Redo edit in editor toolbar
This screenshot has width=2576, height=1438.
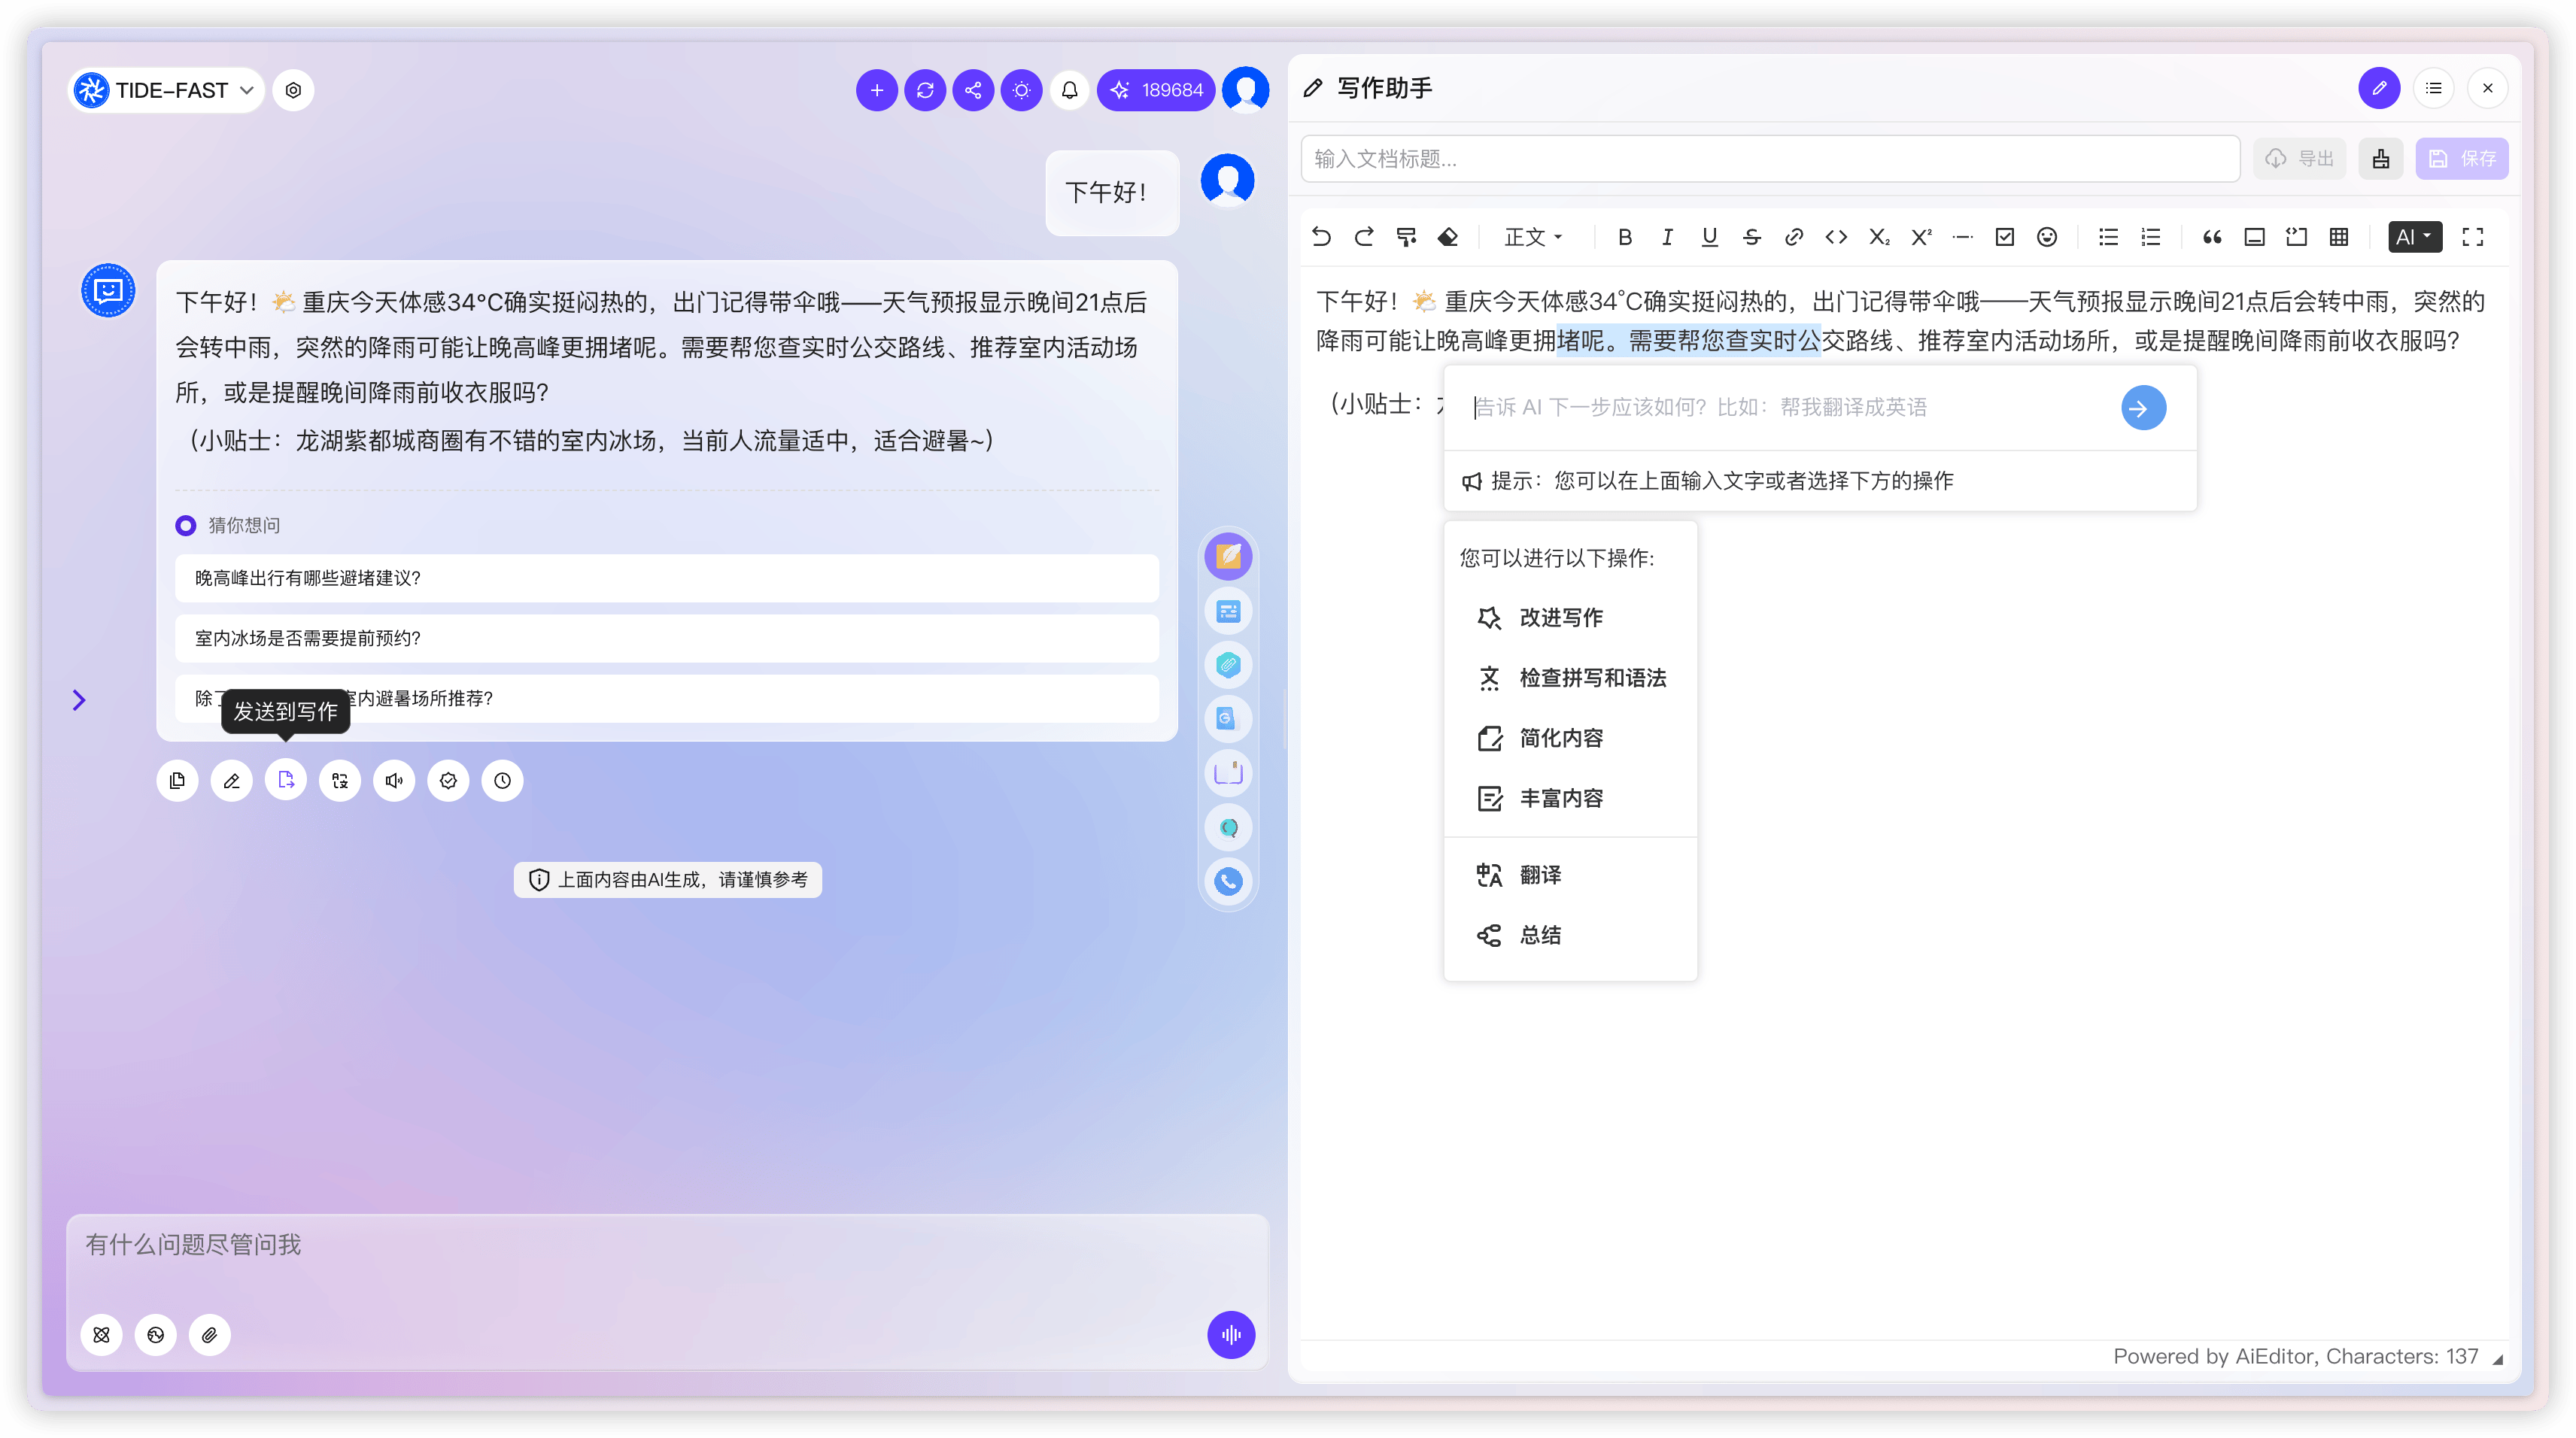pyautogui.click(x=1364, y=237)
